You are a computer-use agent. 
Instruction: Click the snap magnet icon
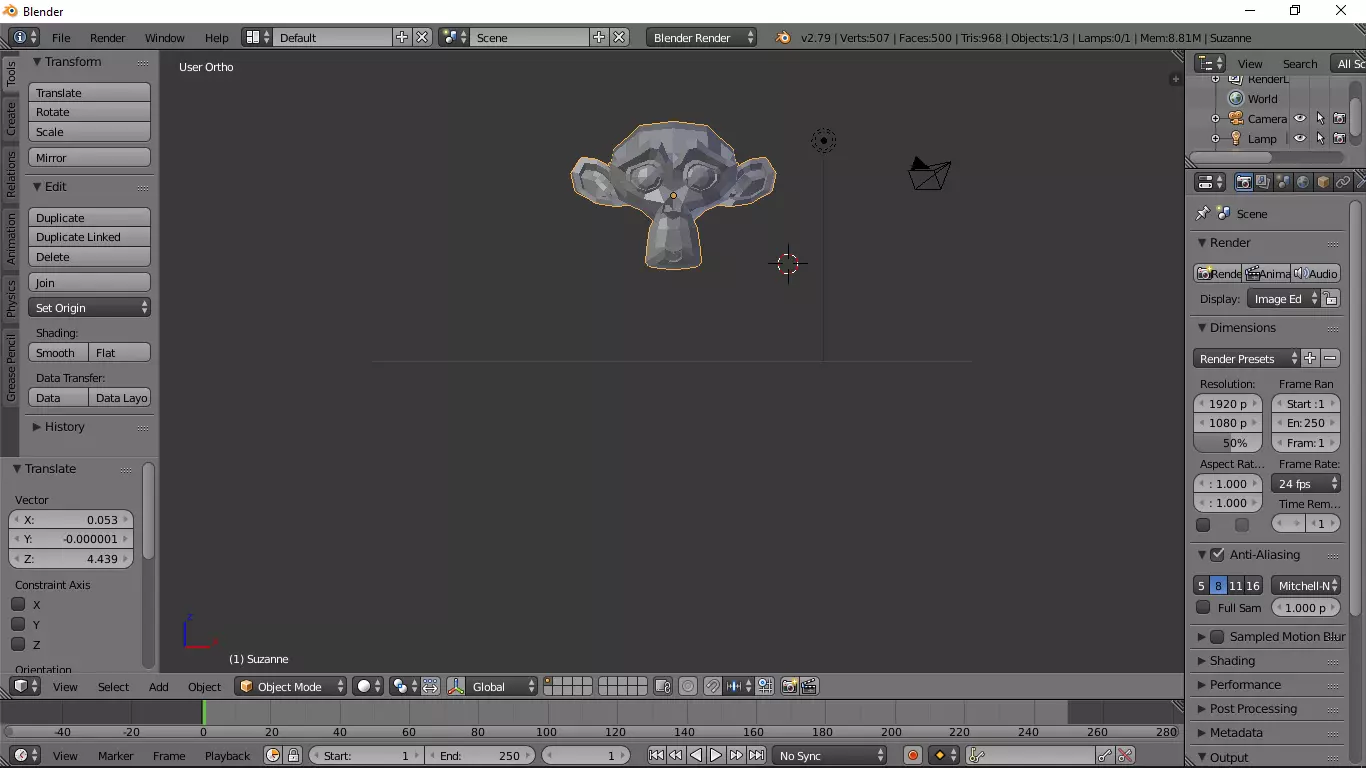click(x=712, y=686)
